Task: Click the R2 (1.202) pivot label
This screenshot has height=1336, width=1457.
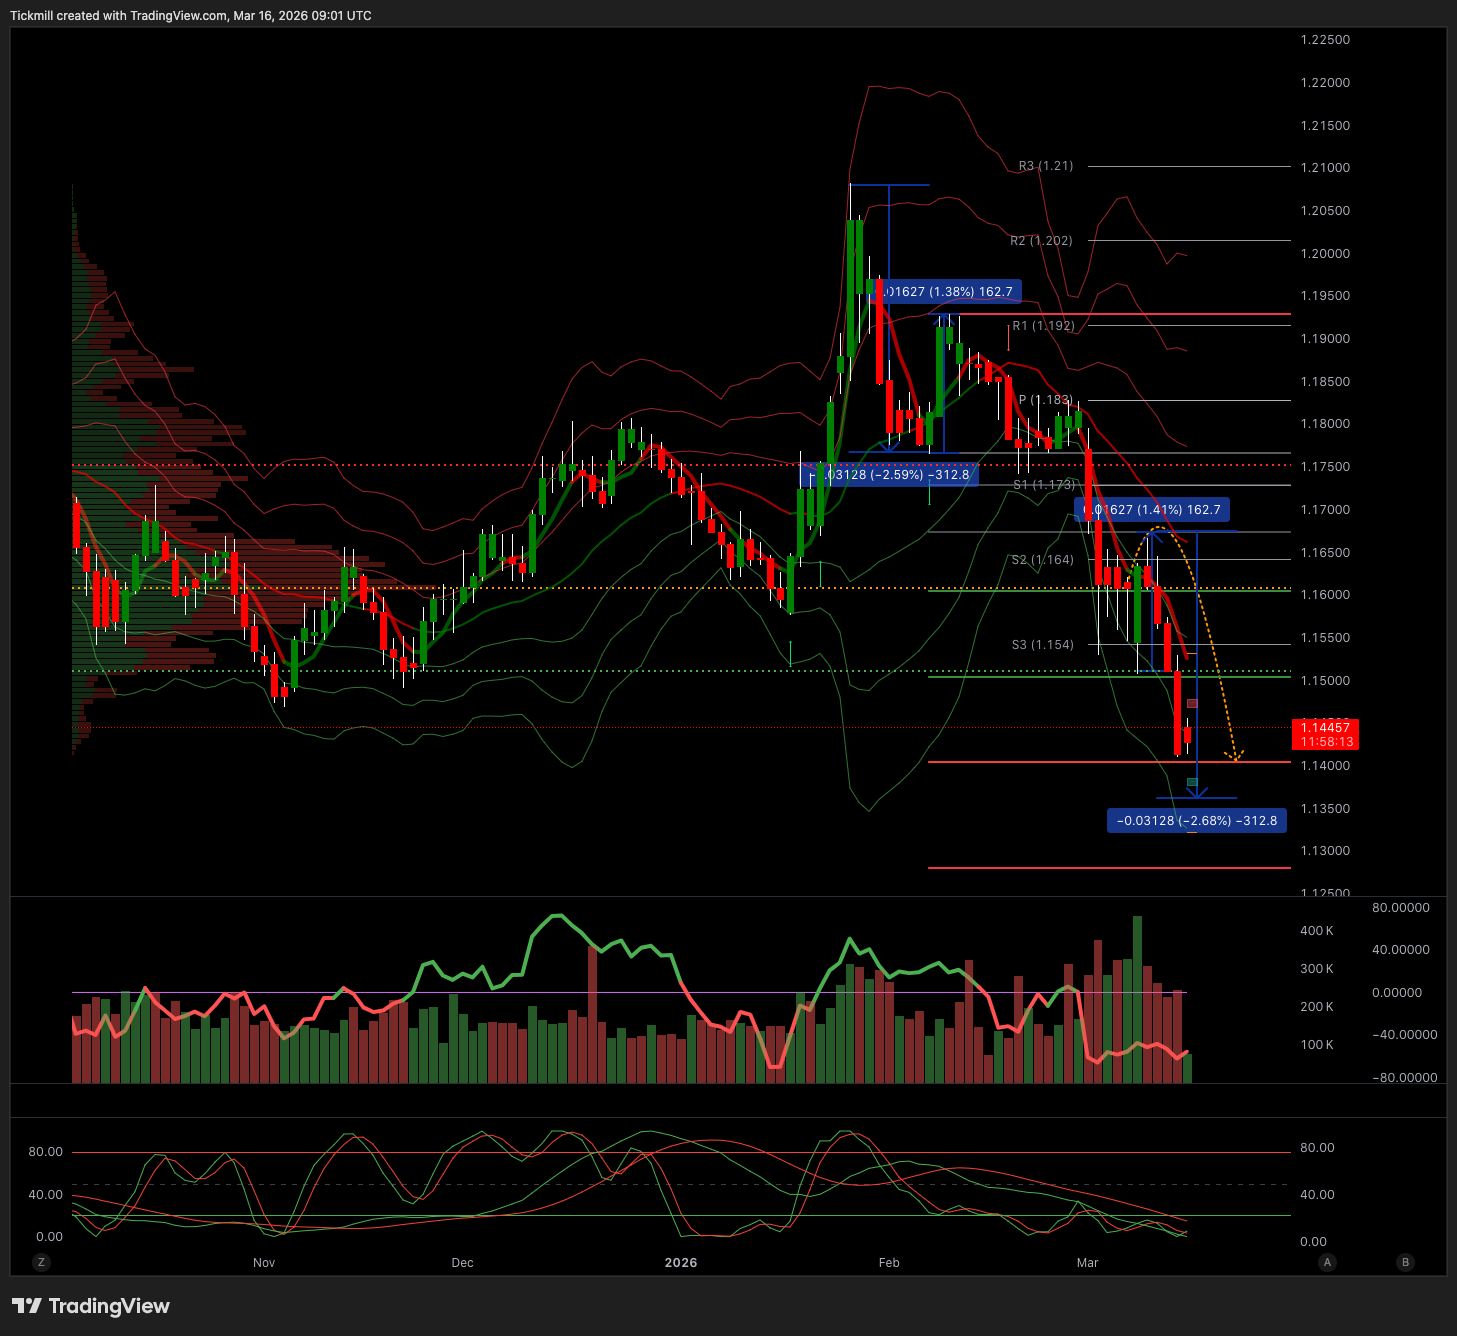Action: 1040,241
